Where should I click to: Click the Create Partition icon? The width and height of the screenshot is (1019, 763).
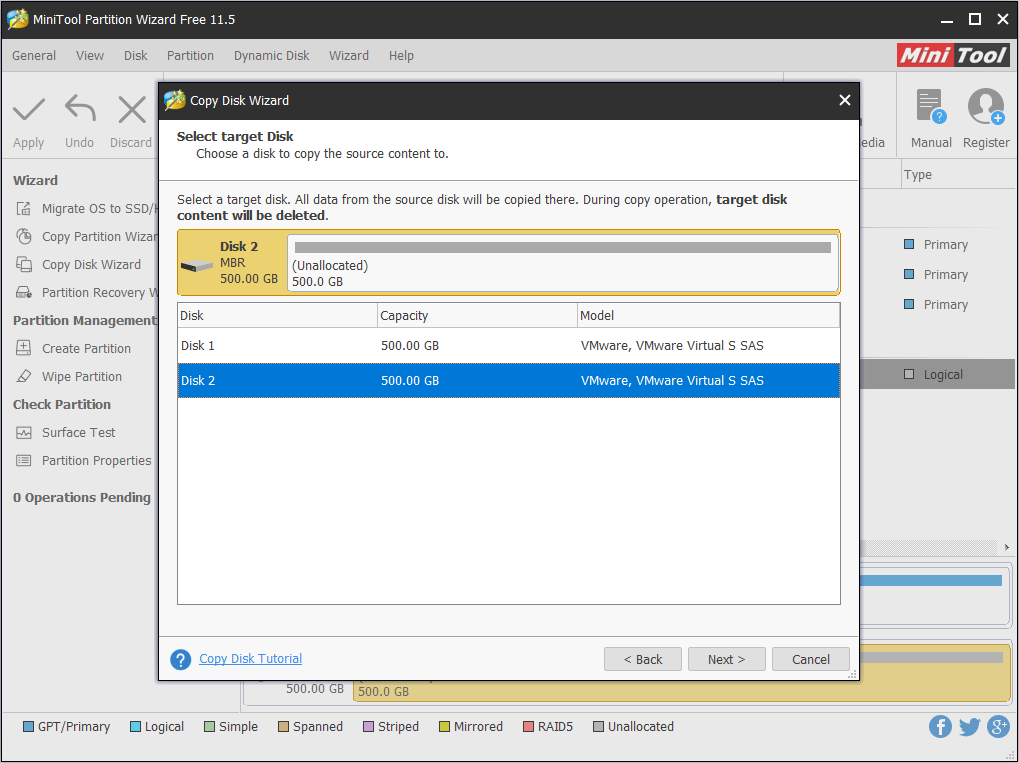click(x=23, y=348)
